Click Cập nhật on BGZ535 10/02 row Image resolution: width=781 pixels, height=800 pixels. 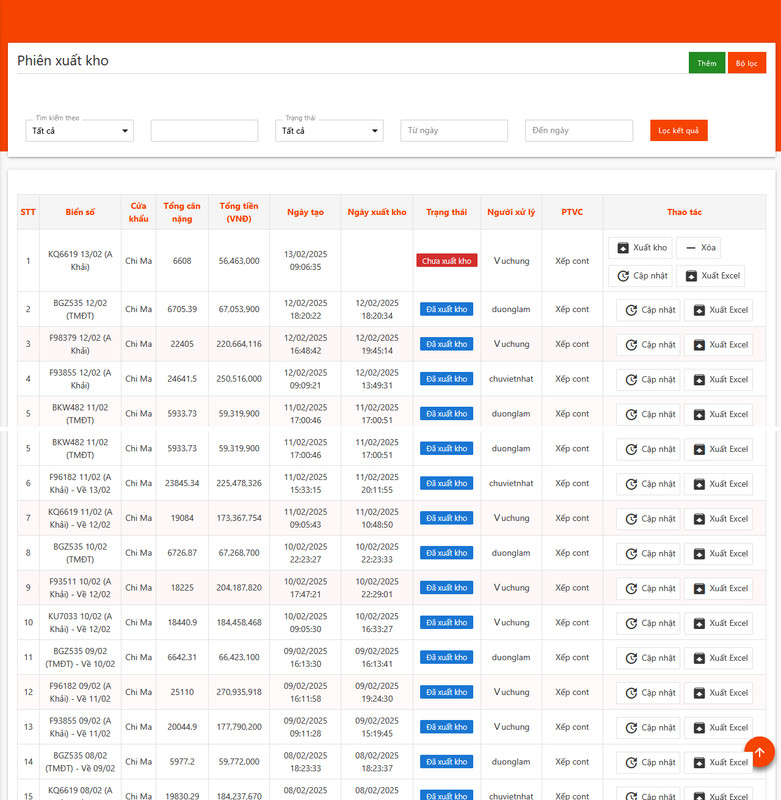point(648,554)
